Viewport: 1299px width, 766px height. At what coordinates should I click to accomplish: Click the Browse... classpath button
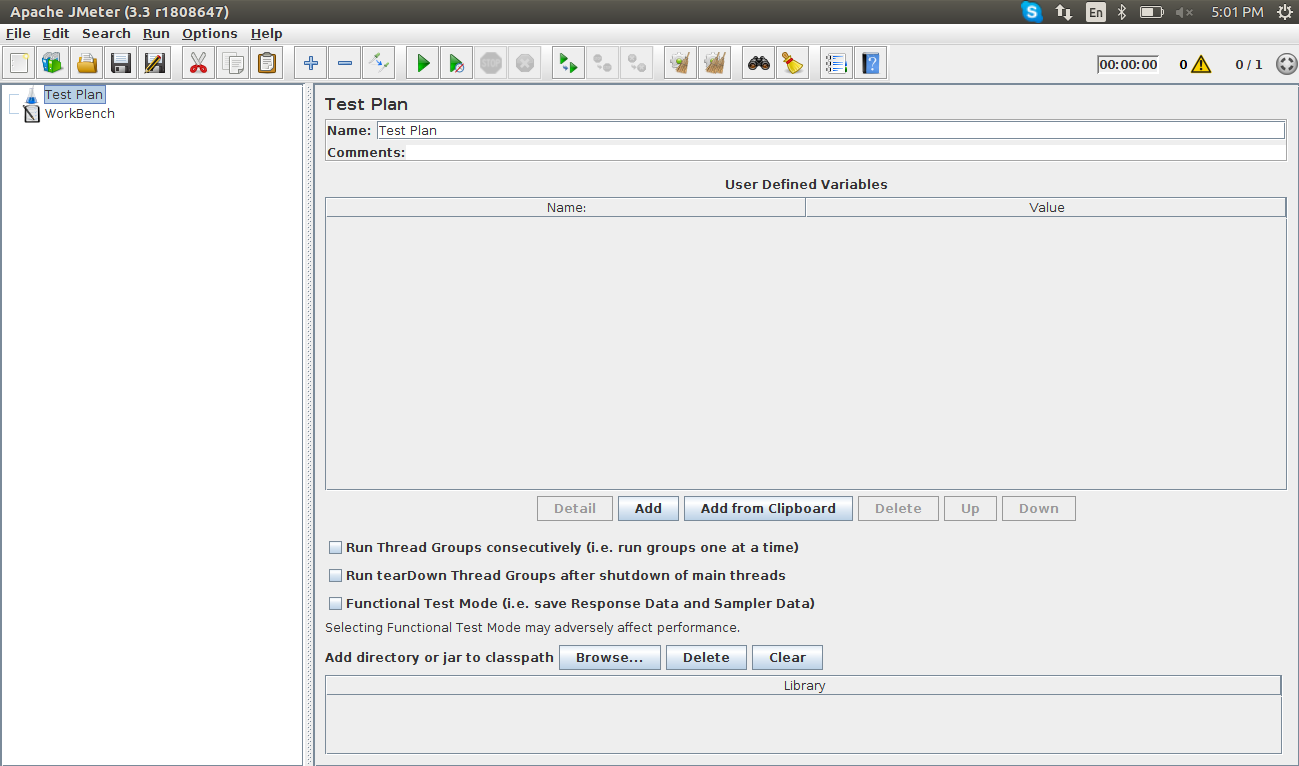point(609,657)
